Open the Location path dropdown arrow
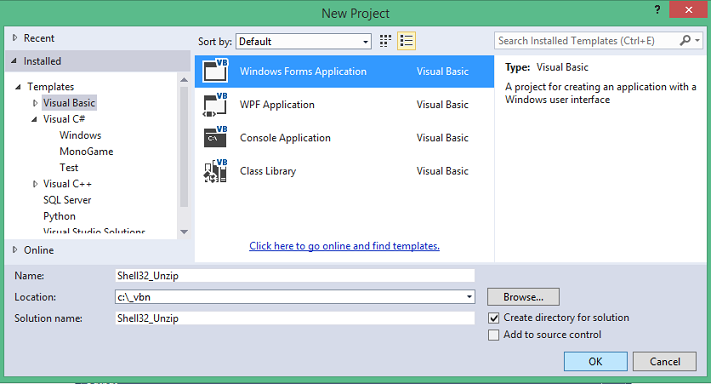 tap(469, 297)
